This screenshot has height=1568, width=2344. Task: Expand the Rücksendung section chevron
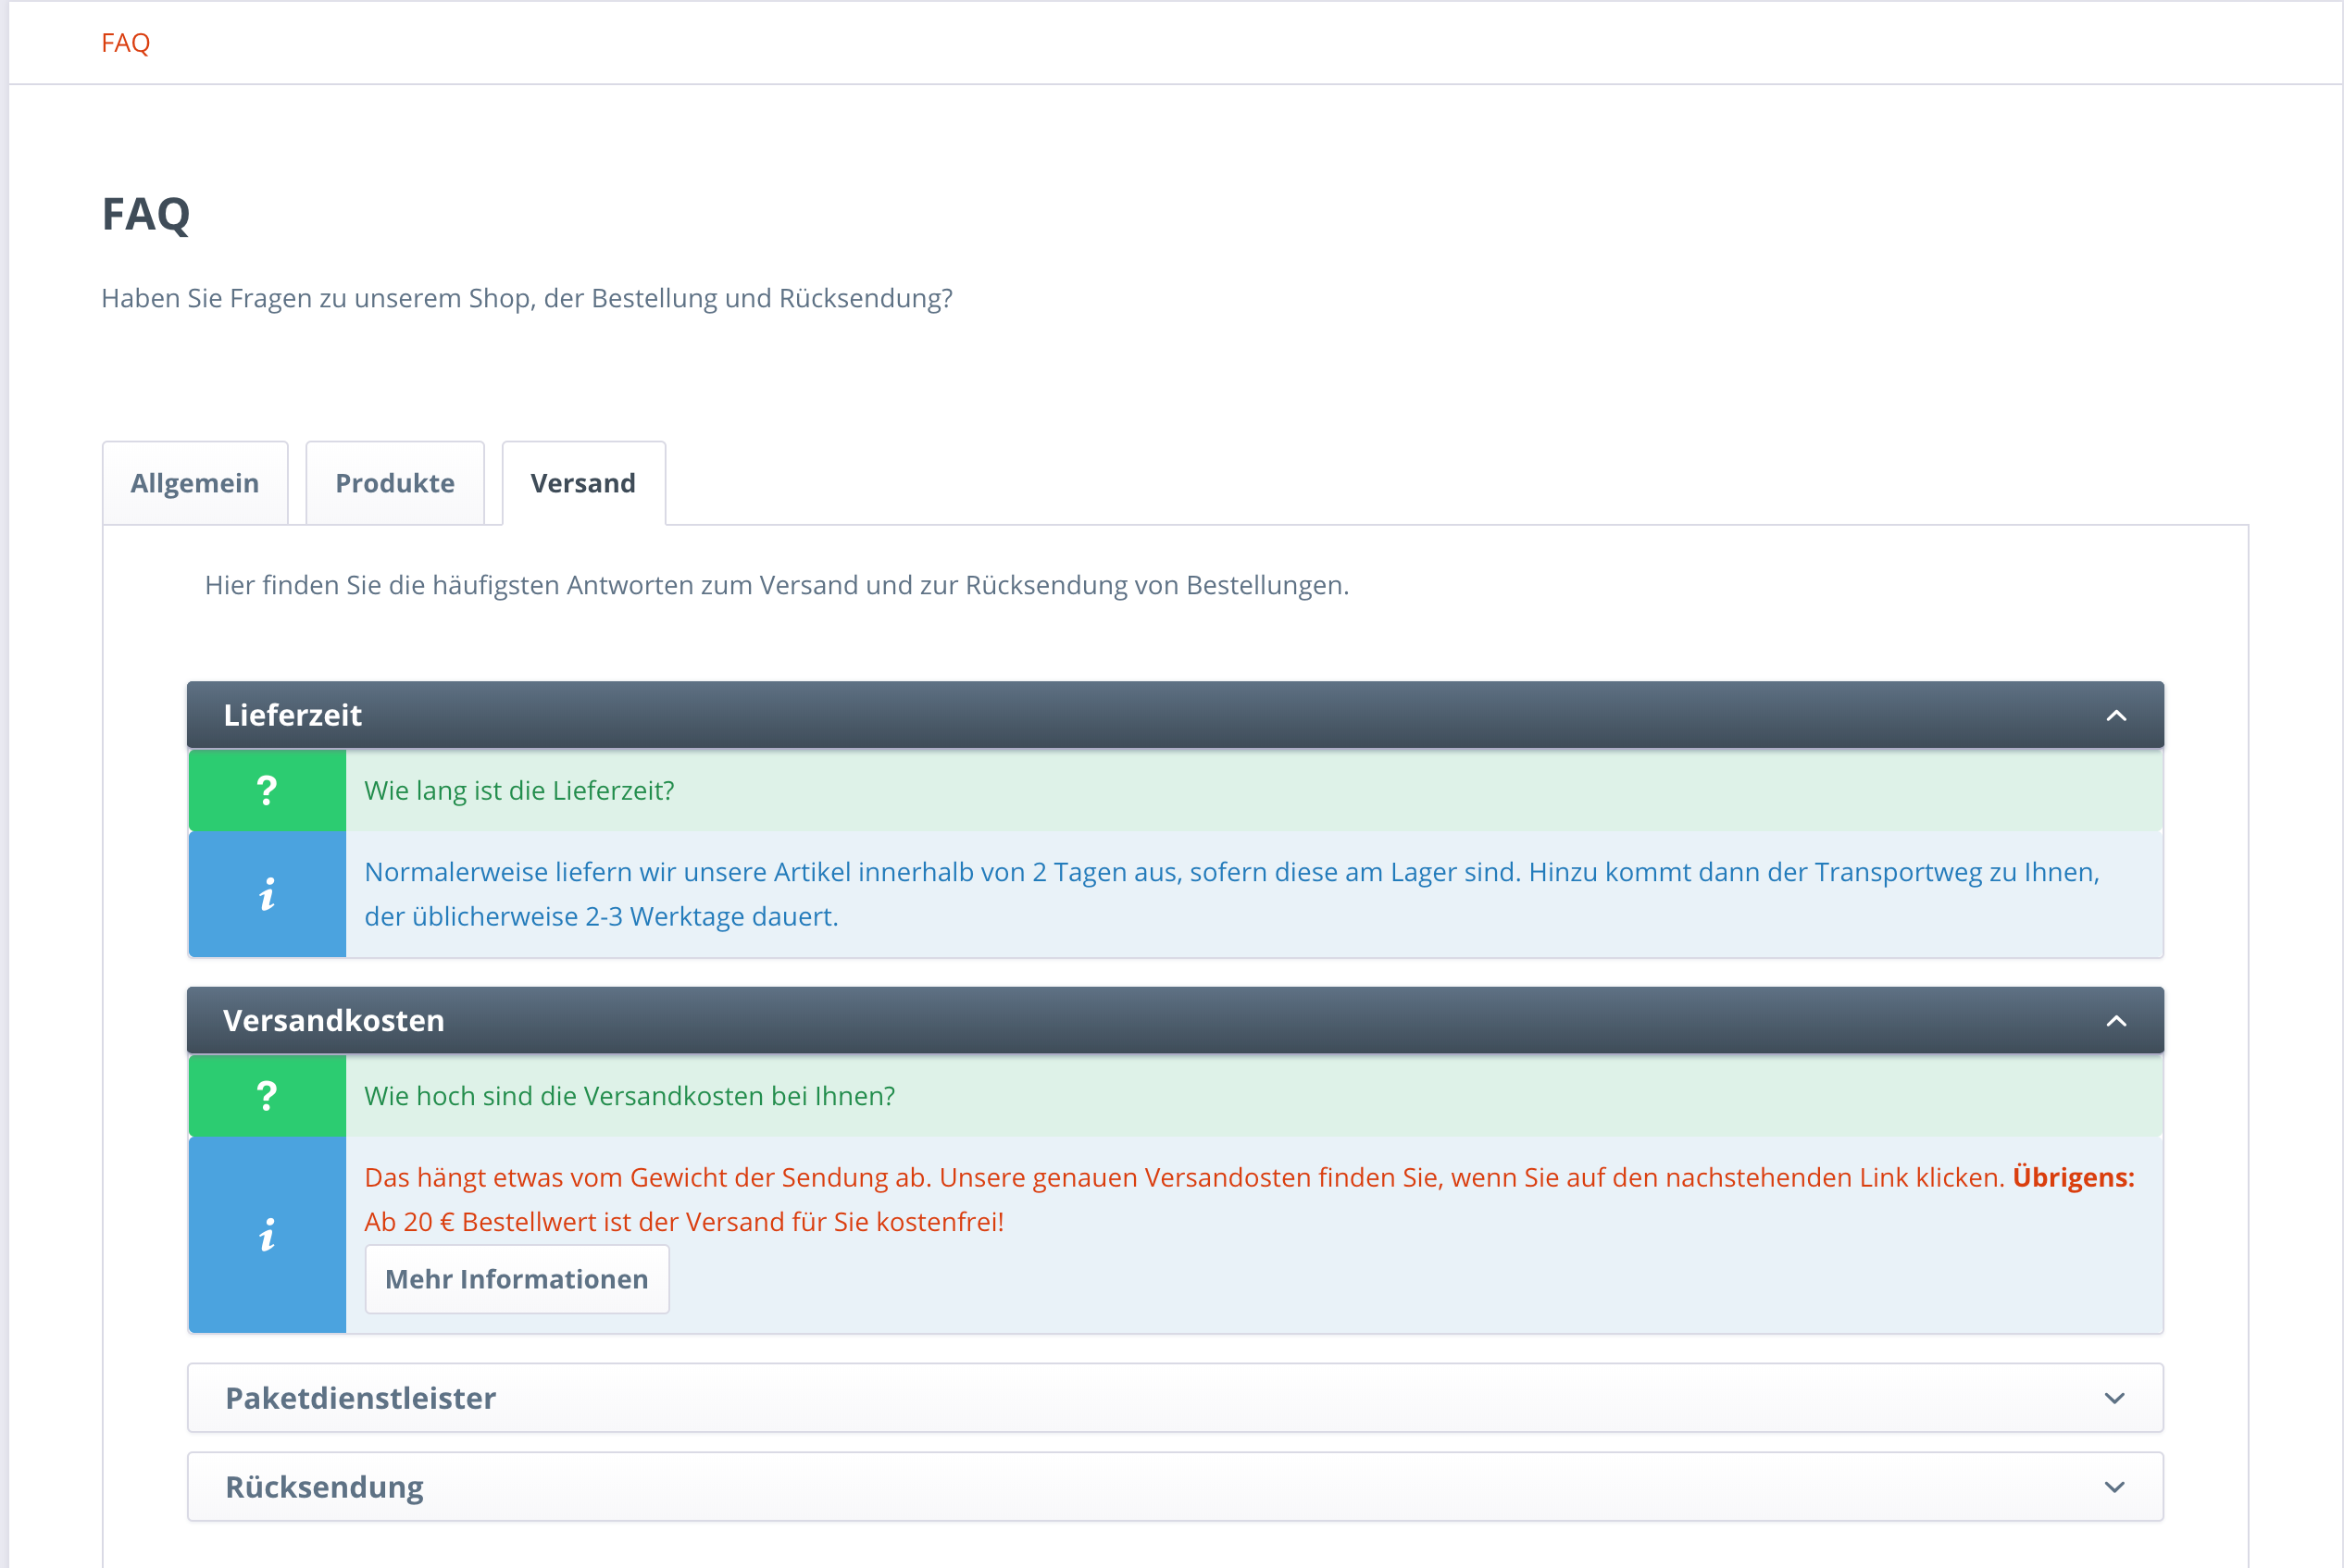click(x=2114, y=1487)
